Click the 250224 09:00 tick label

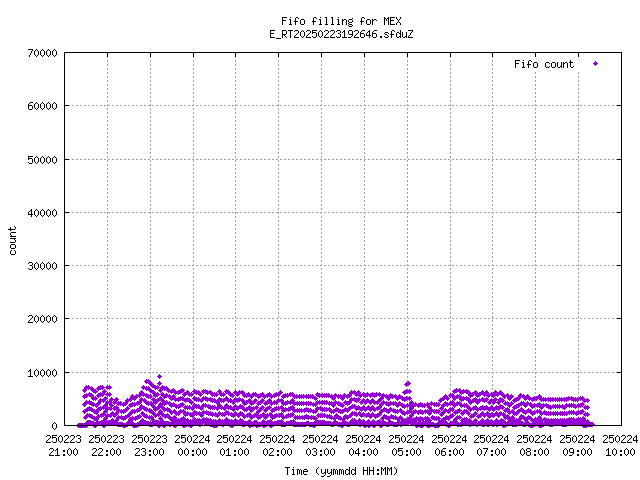click(578, 446)
